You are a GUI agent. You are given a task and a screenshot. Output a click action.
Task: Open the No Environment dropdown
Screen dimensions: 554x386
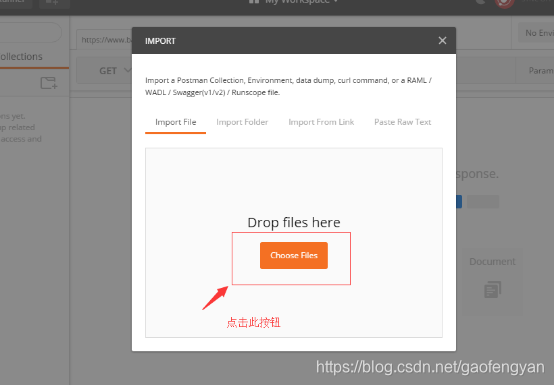pos(537,33)
